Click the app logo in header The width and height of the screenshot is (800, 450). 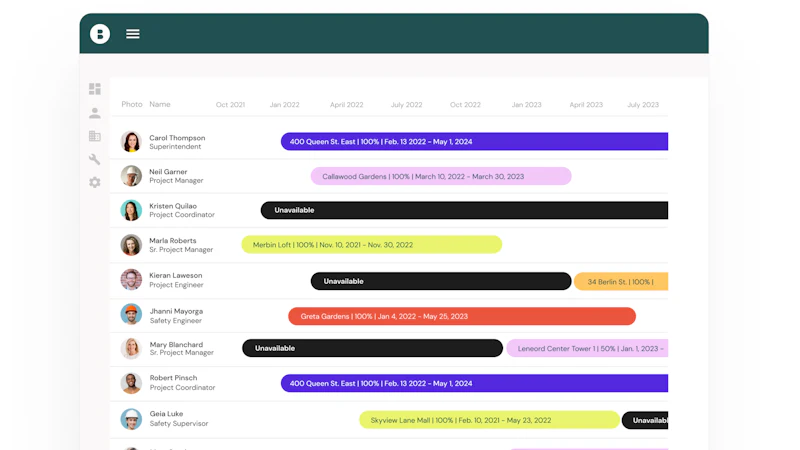[100, 34]
